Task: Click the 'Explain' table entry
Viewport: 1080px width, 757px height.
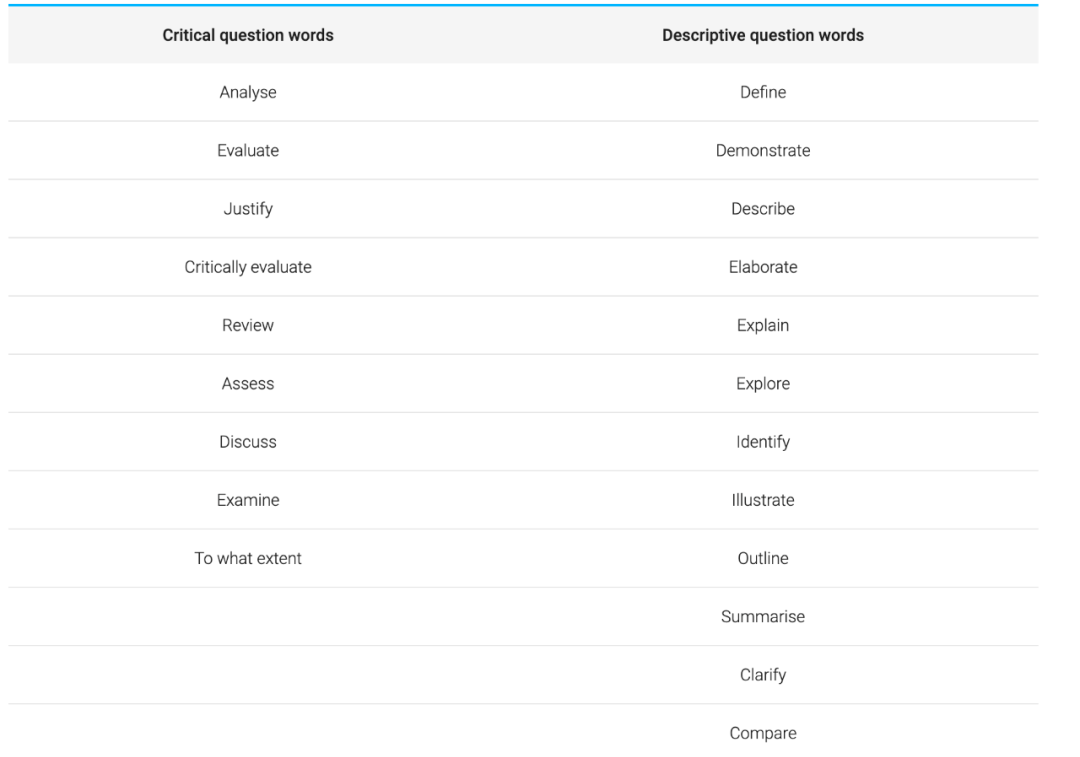Action: click(x=763, y=325)
